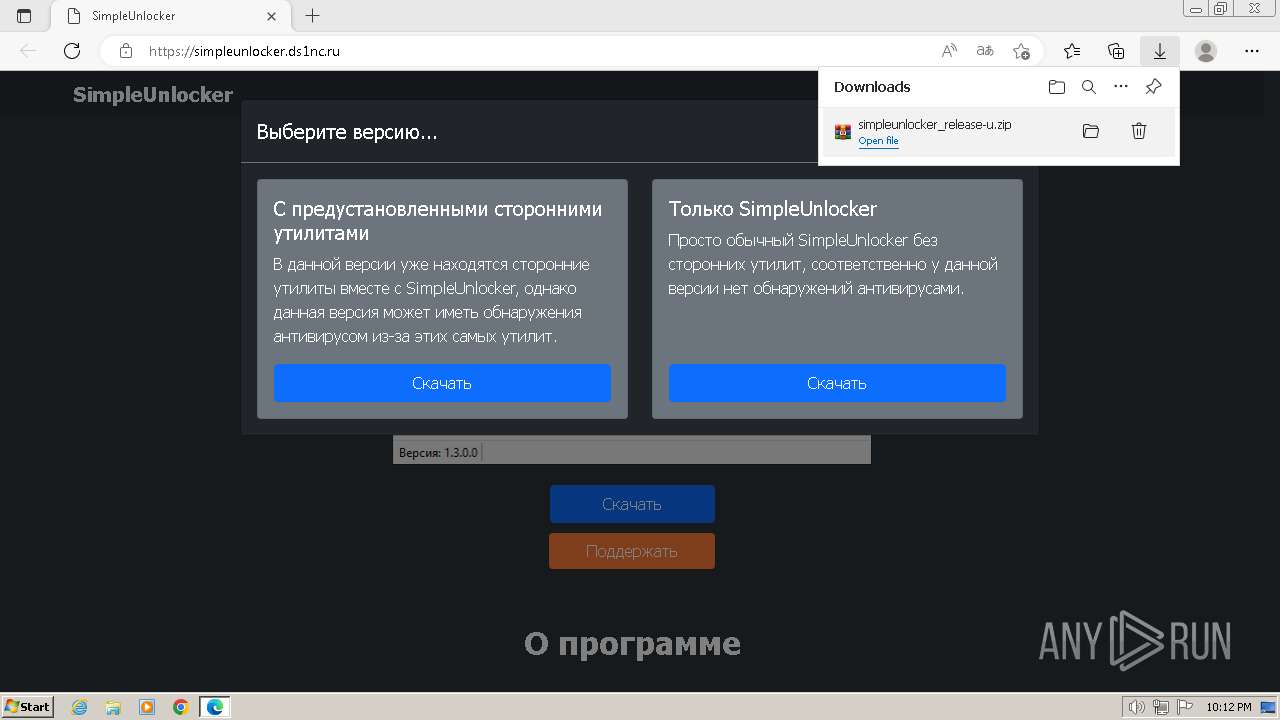Screen dimensions: 1280x720
Task: Search downloads in the Downloads panel
Action: click(x=1089, y=87)
